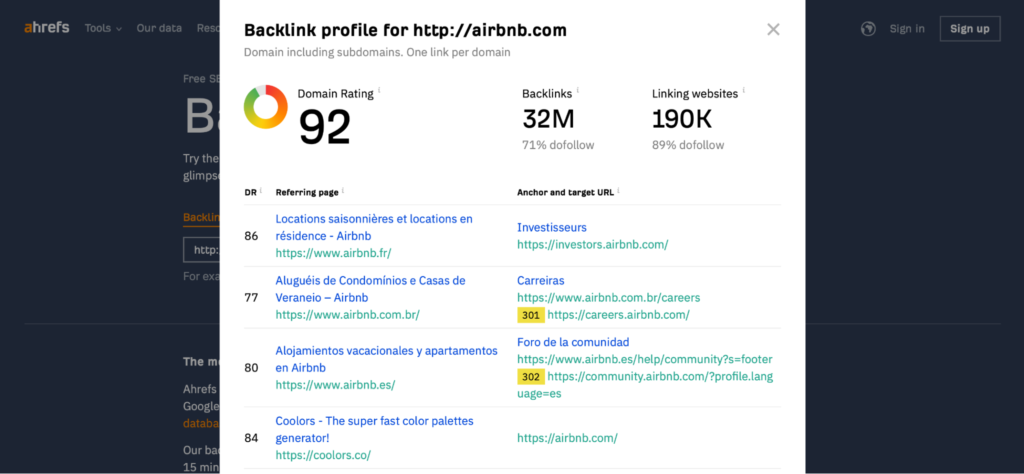Click the Investisseurs anchor link
The height and width of the screenshot is (474, 1024).
pos(552,227)
